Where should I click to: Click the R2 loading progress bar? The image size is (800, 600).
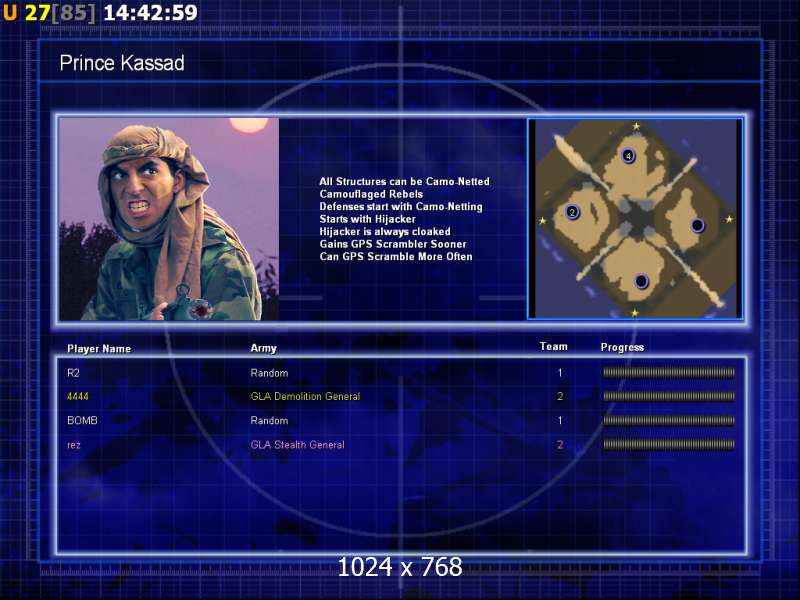(668, 373)
